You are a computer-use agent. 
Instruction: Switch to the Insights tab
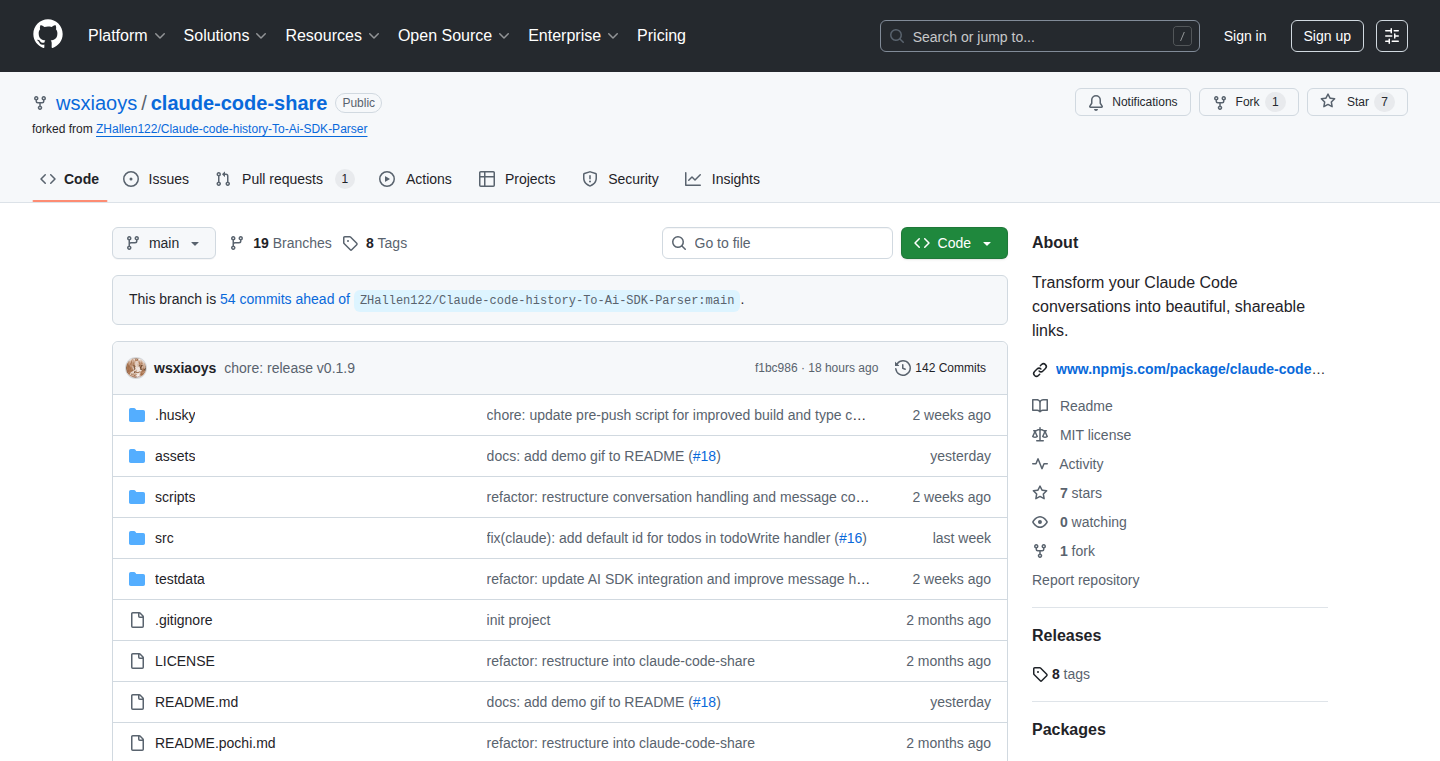pyautogui.click(x=723, y=179)
